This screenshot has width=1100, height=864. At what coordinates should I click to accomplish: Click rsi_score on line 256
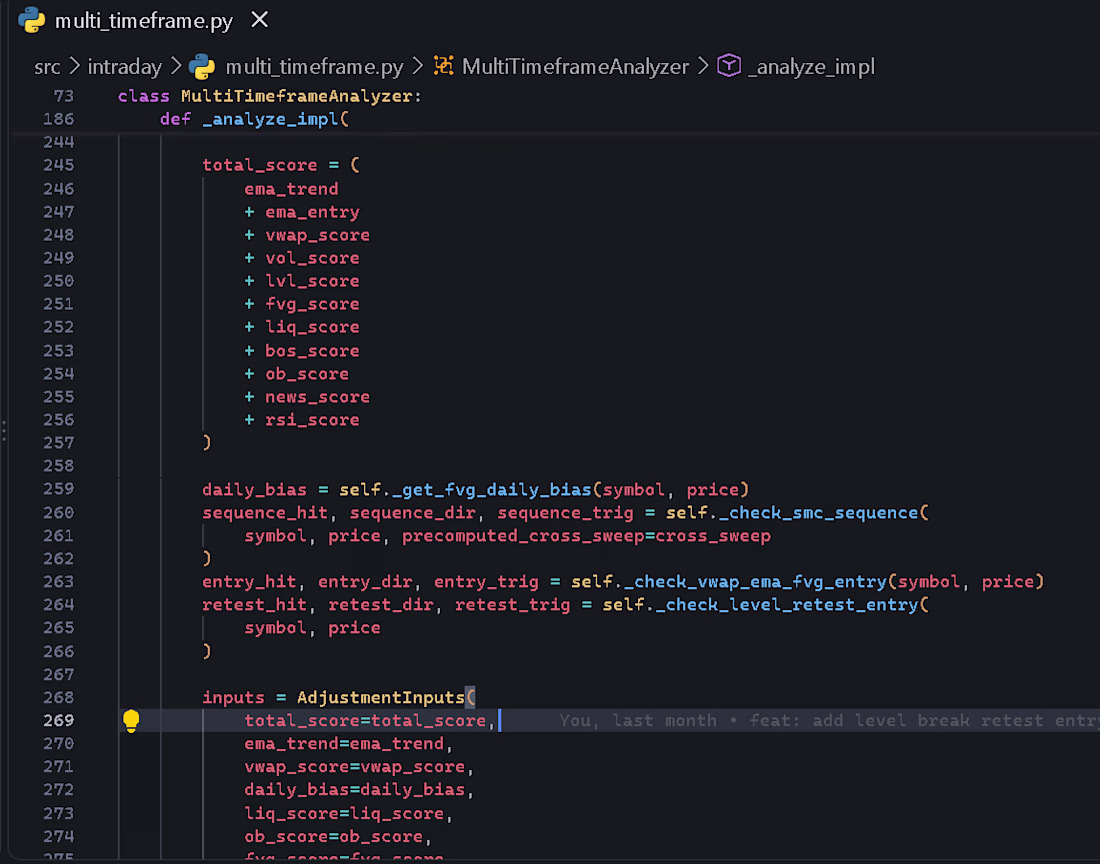(x=312, y=420)
